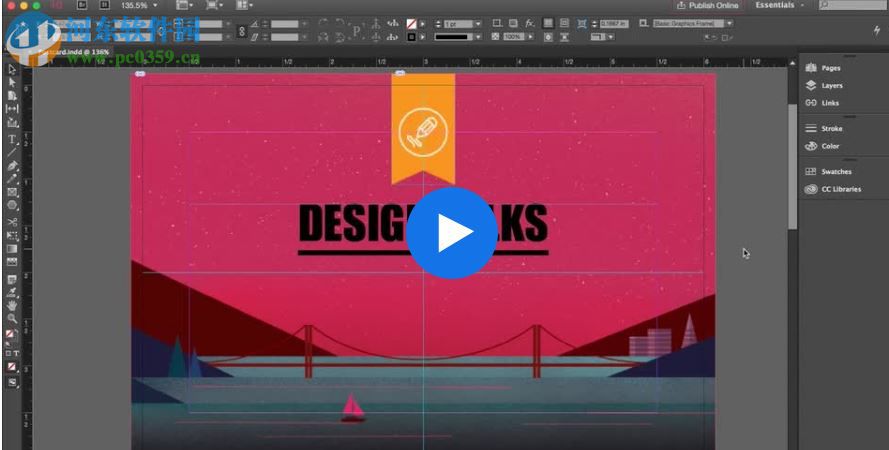Select the Scissors tool
This screenshot has height=450, width=889.
12,222
